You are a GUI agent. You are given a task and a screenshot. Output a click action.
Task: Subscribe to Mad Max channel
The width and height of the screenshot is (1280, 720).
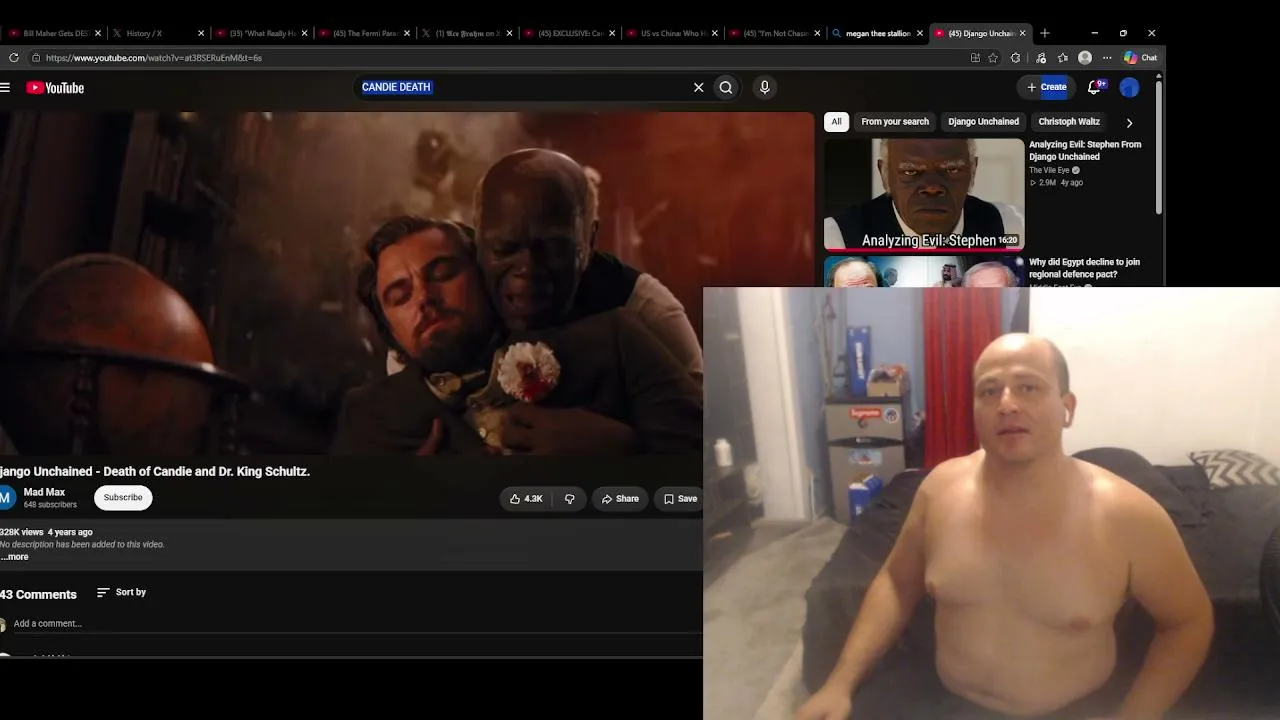tap(123, 497)
